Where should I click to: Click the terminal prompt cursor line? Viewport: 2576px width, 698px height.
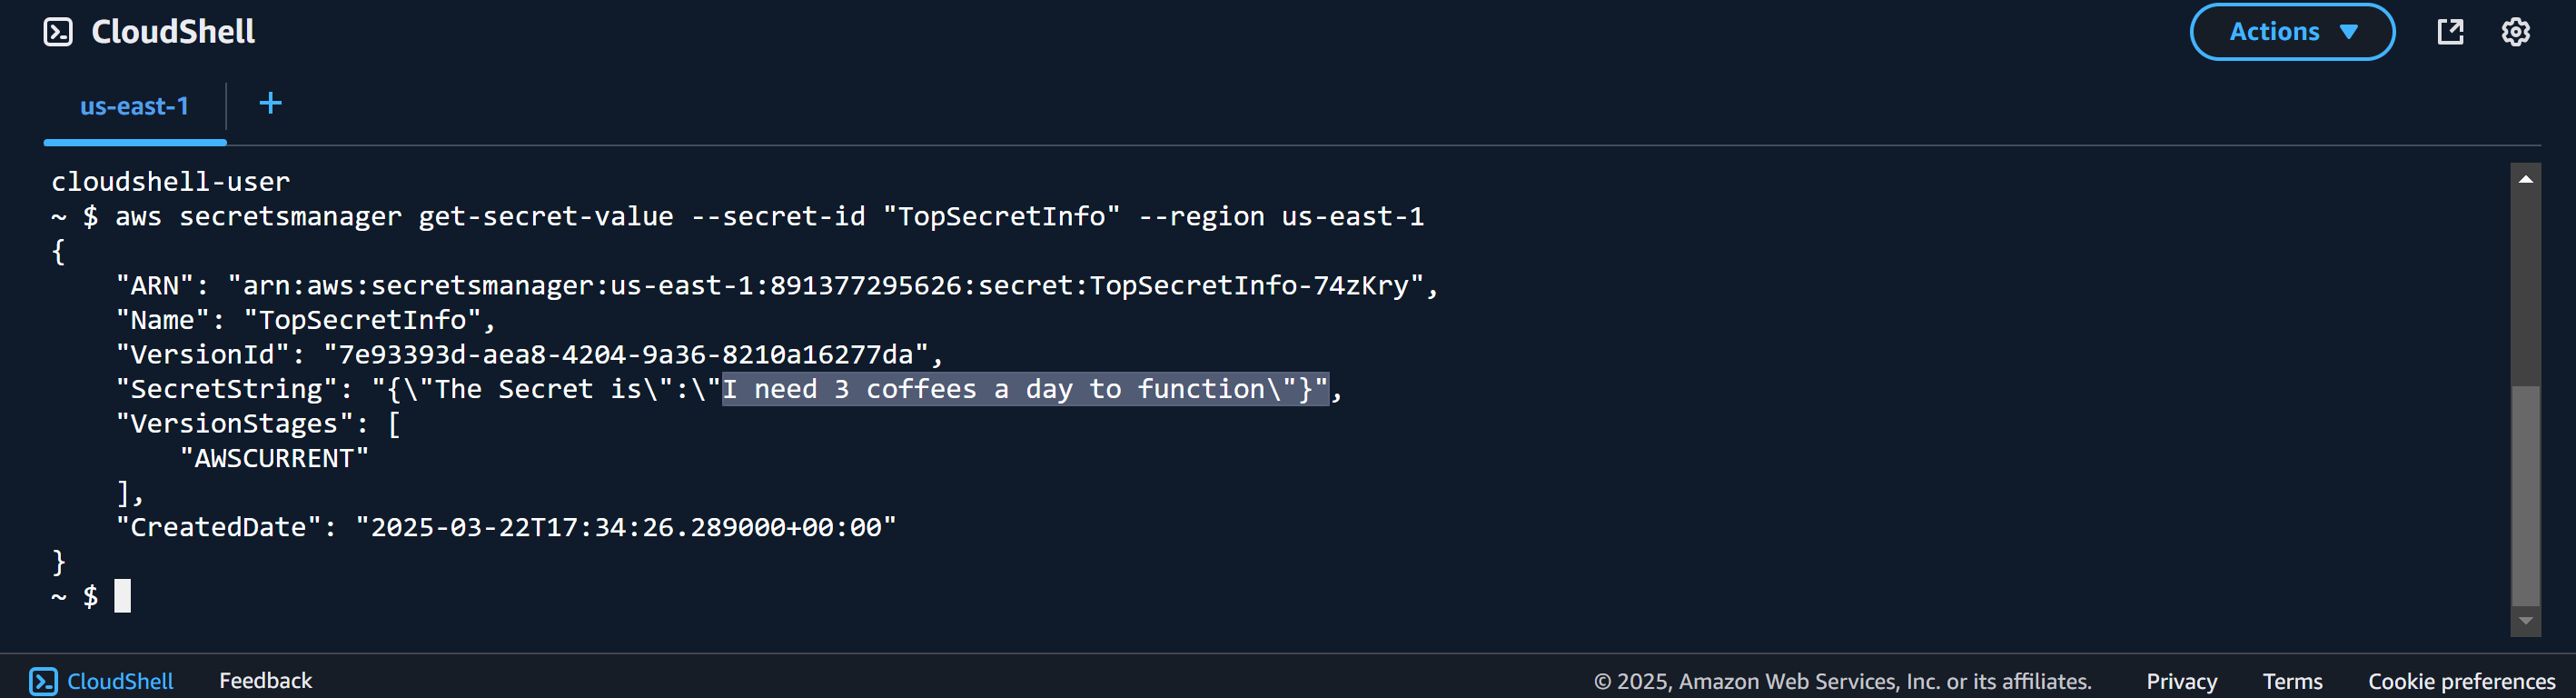[x=91, y=596]
